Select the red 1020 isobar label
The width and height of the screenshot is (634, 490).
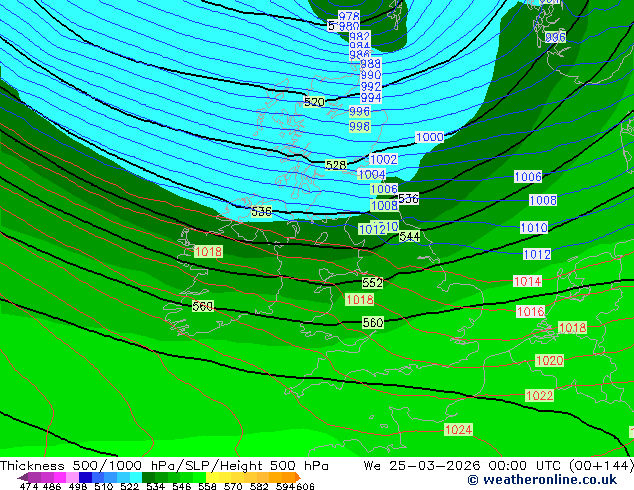pos(549,360)
